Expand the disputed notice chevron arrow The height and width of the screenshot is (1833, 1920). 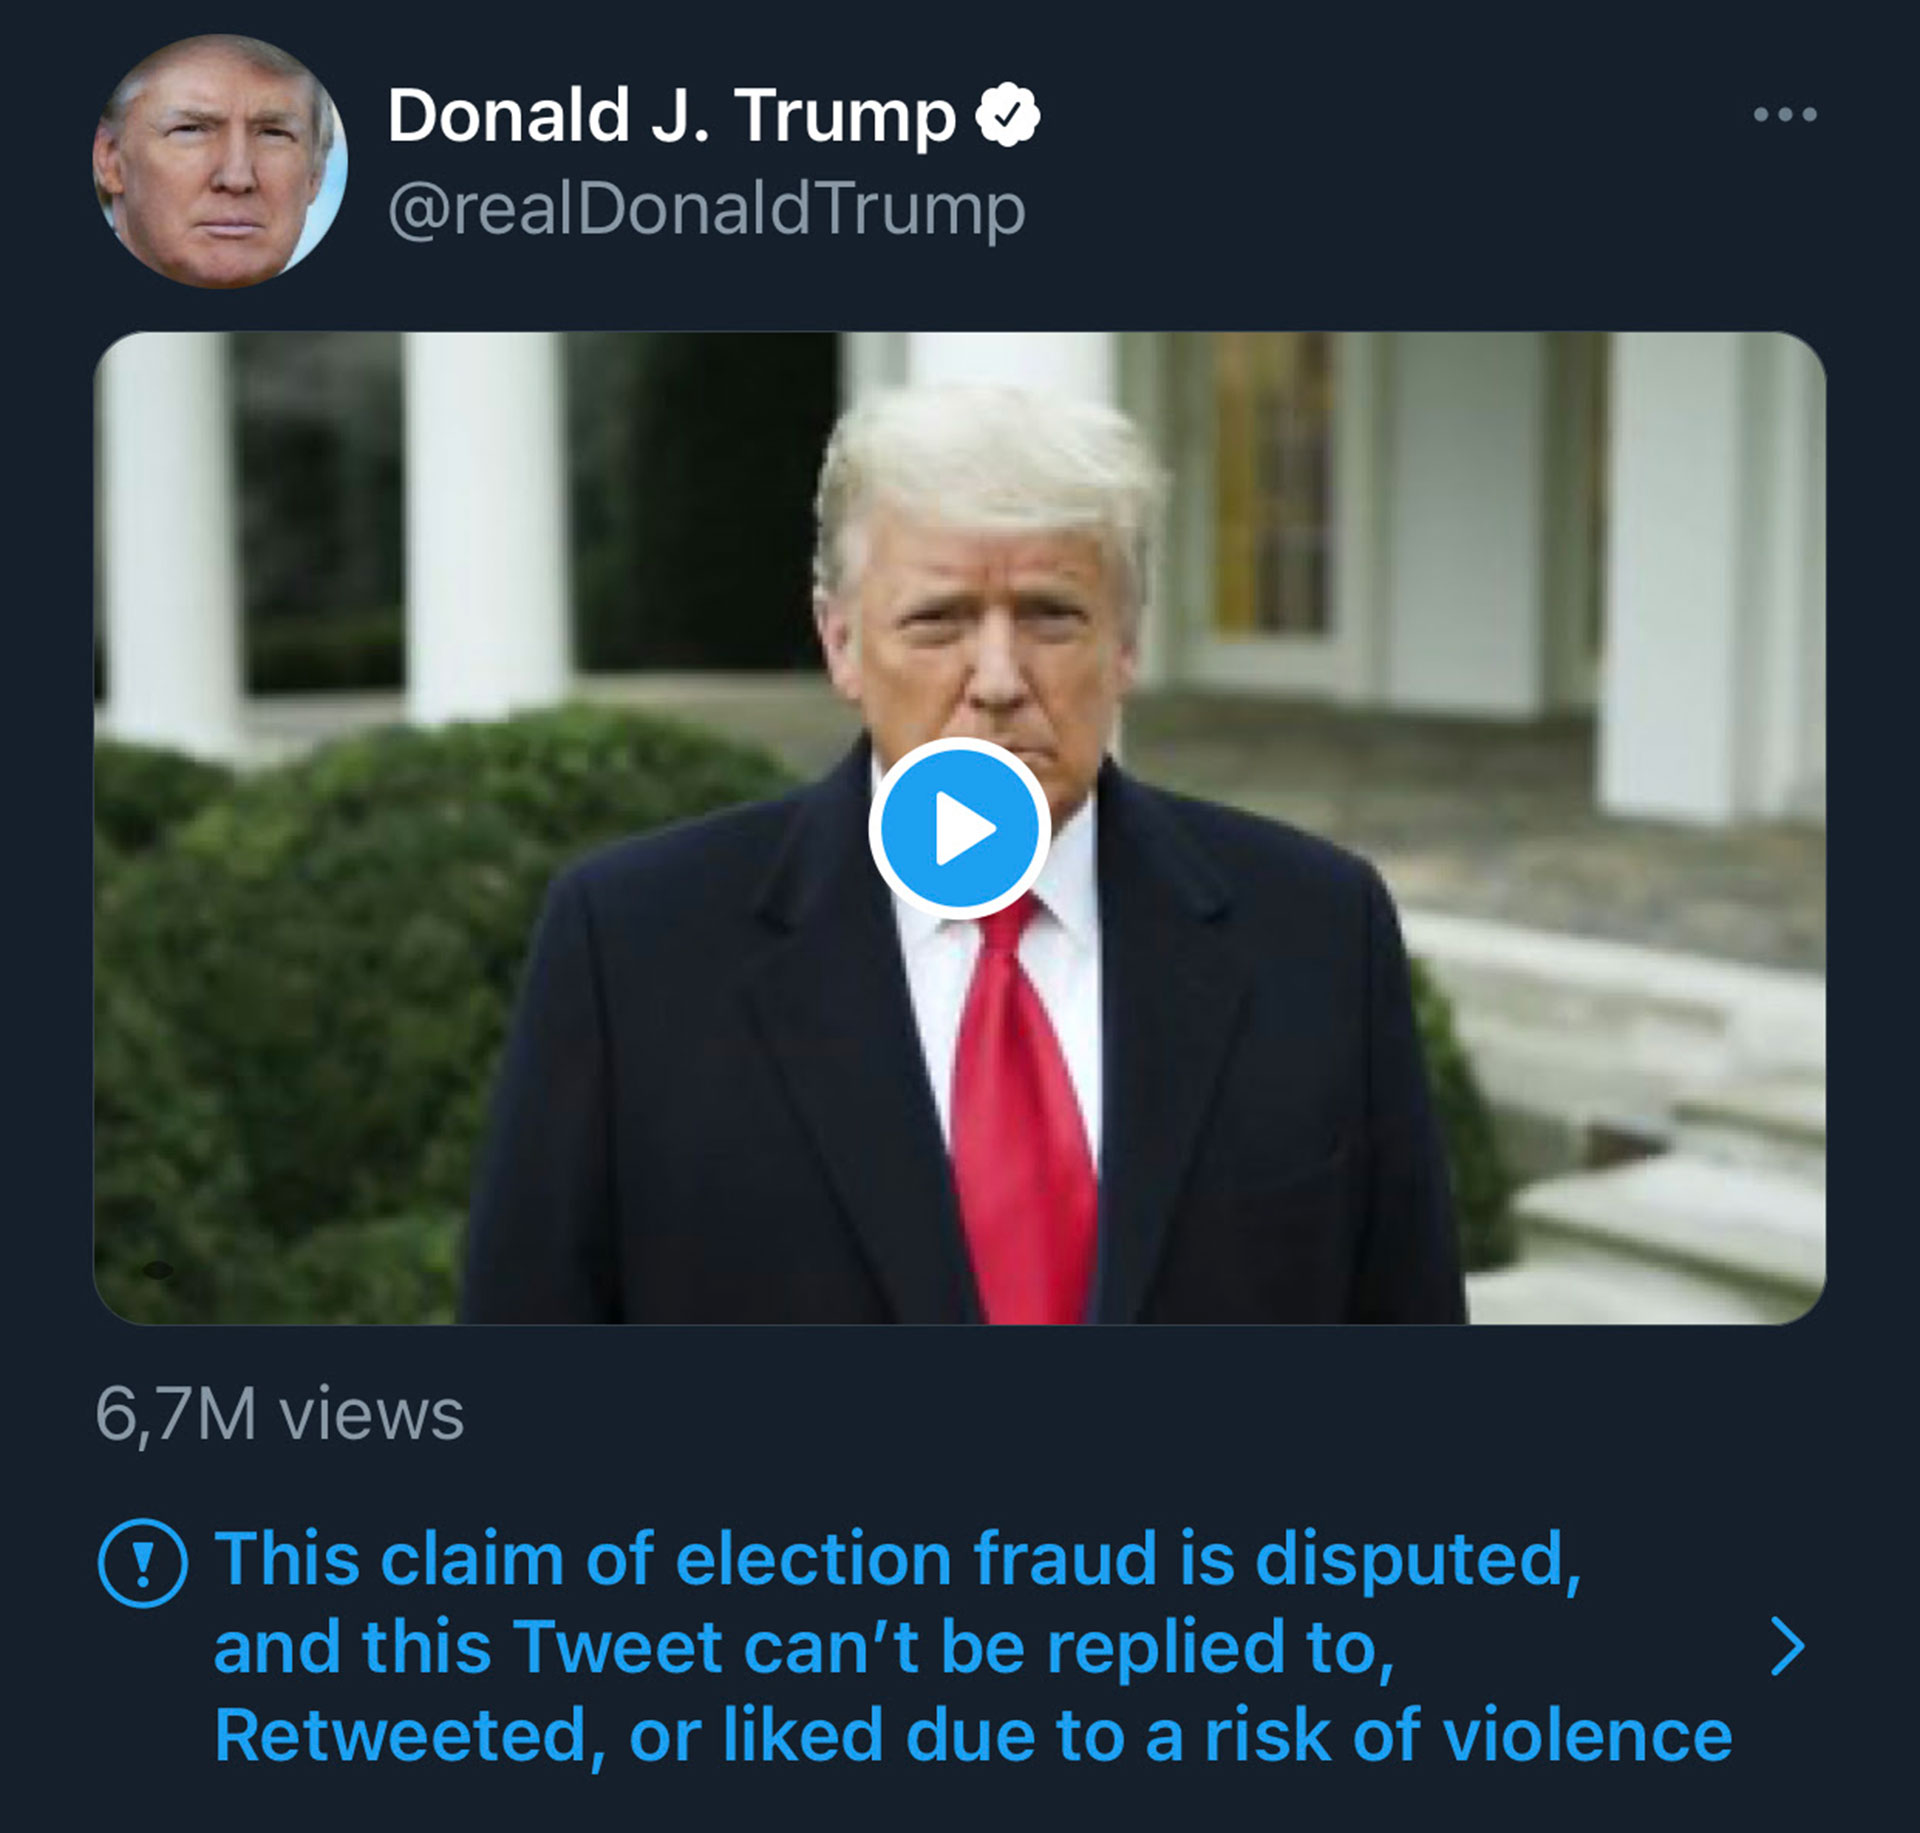(1786, 1648)
